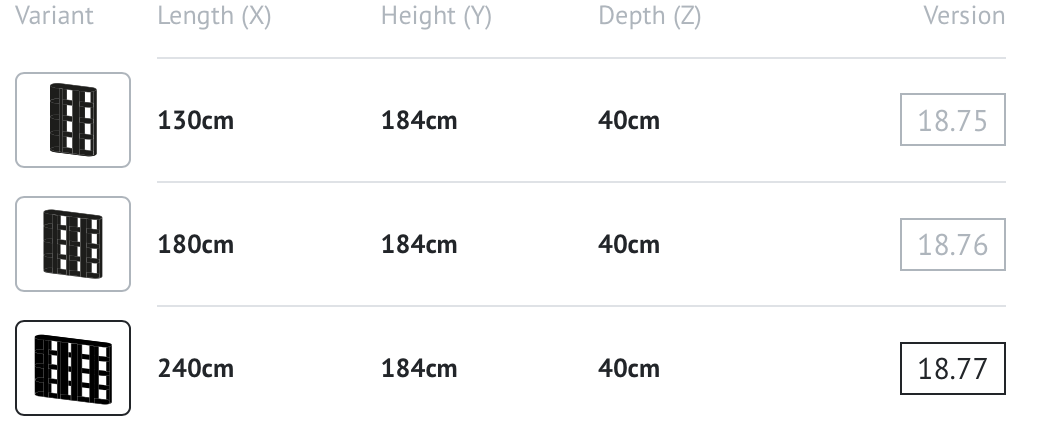Click the Length (X) column header

(x=214, y=16)
